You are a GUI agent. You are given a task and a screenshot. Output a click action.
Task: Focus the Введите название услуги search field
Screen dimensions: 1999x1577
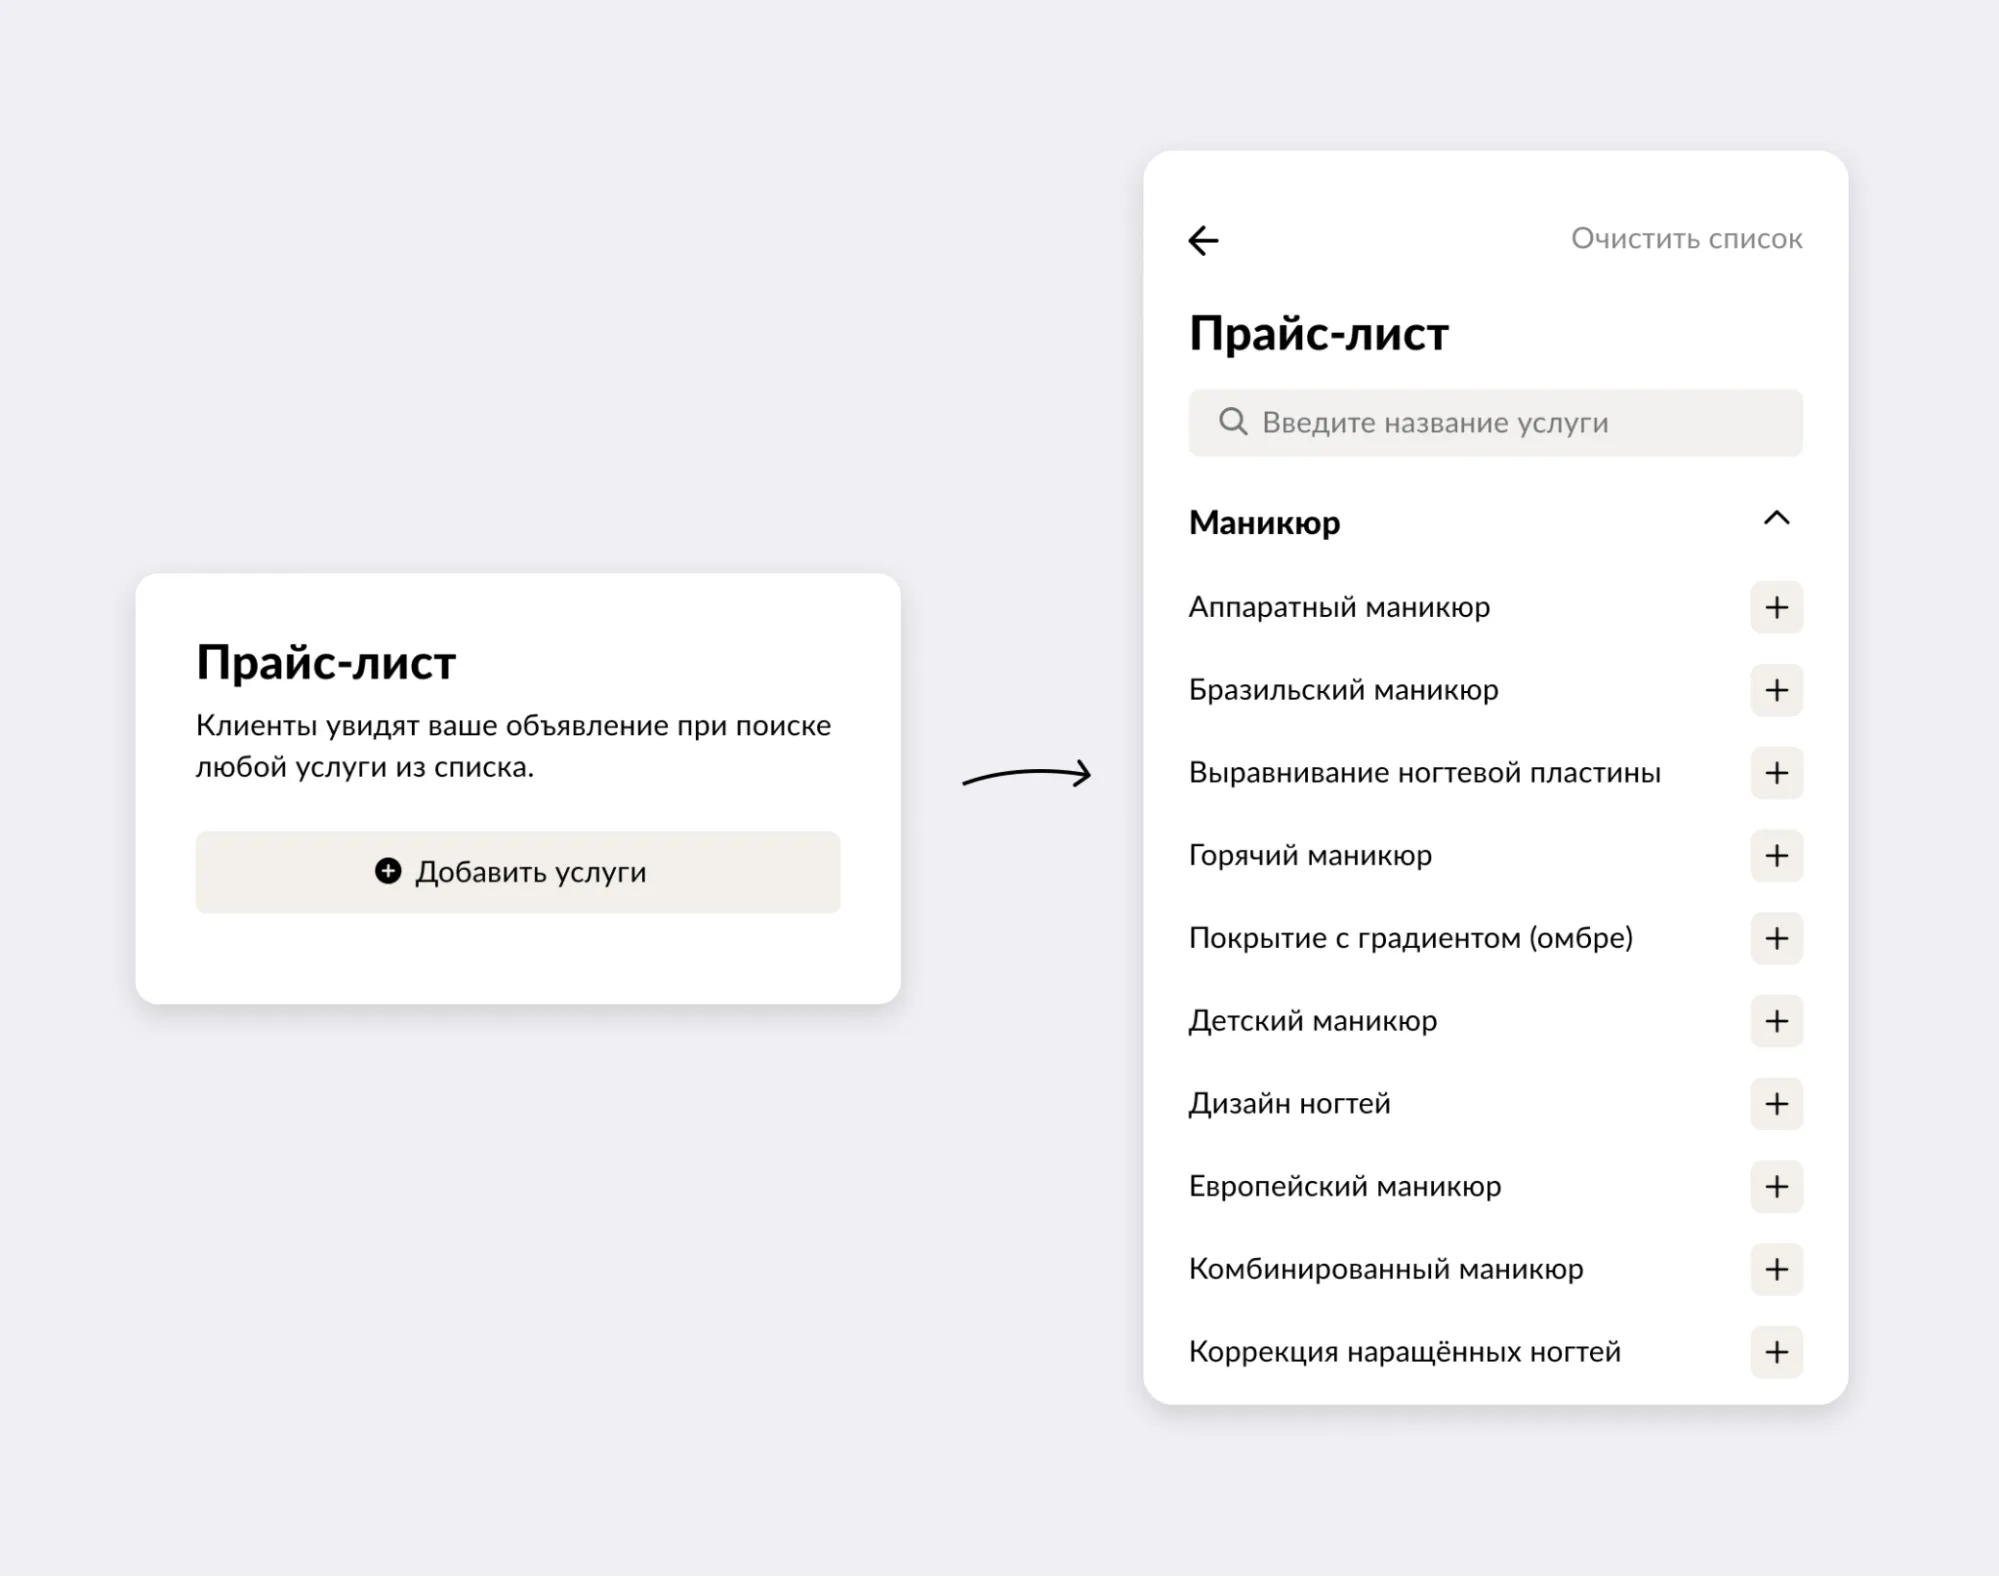click(1495, 423)
